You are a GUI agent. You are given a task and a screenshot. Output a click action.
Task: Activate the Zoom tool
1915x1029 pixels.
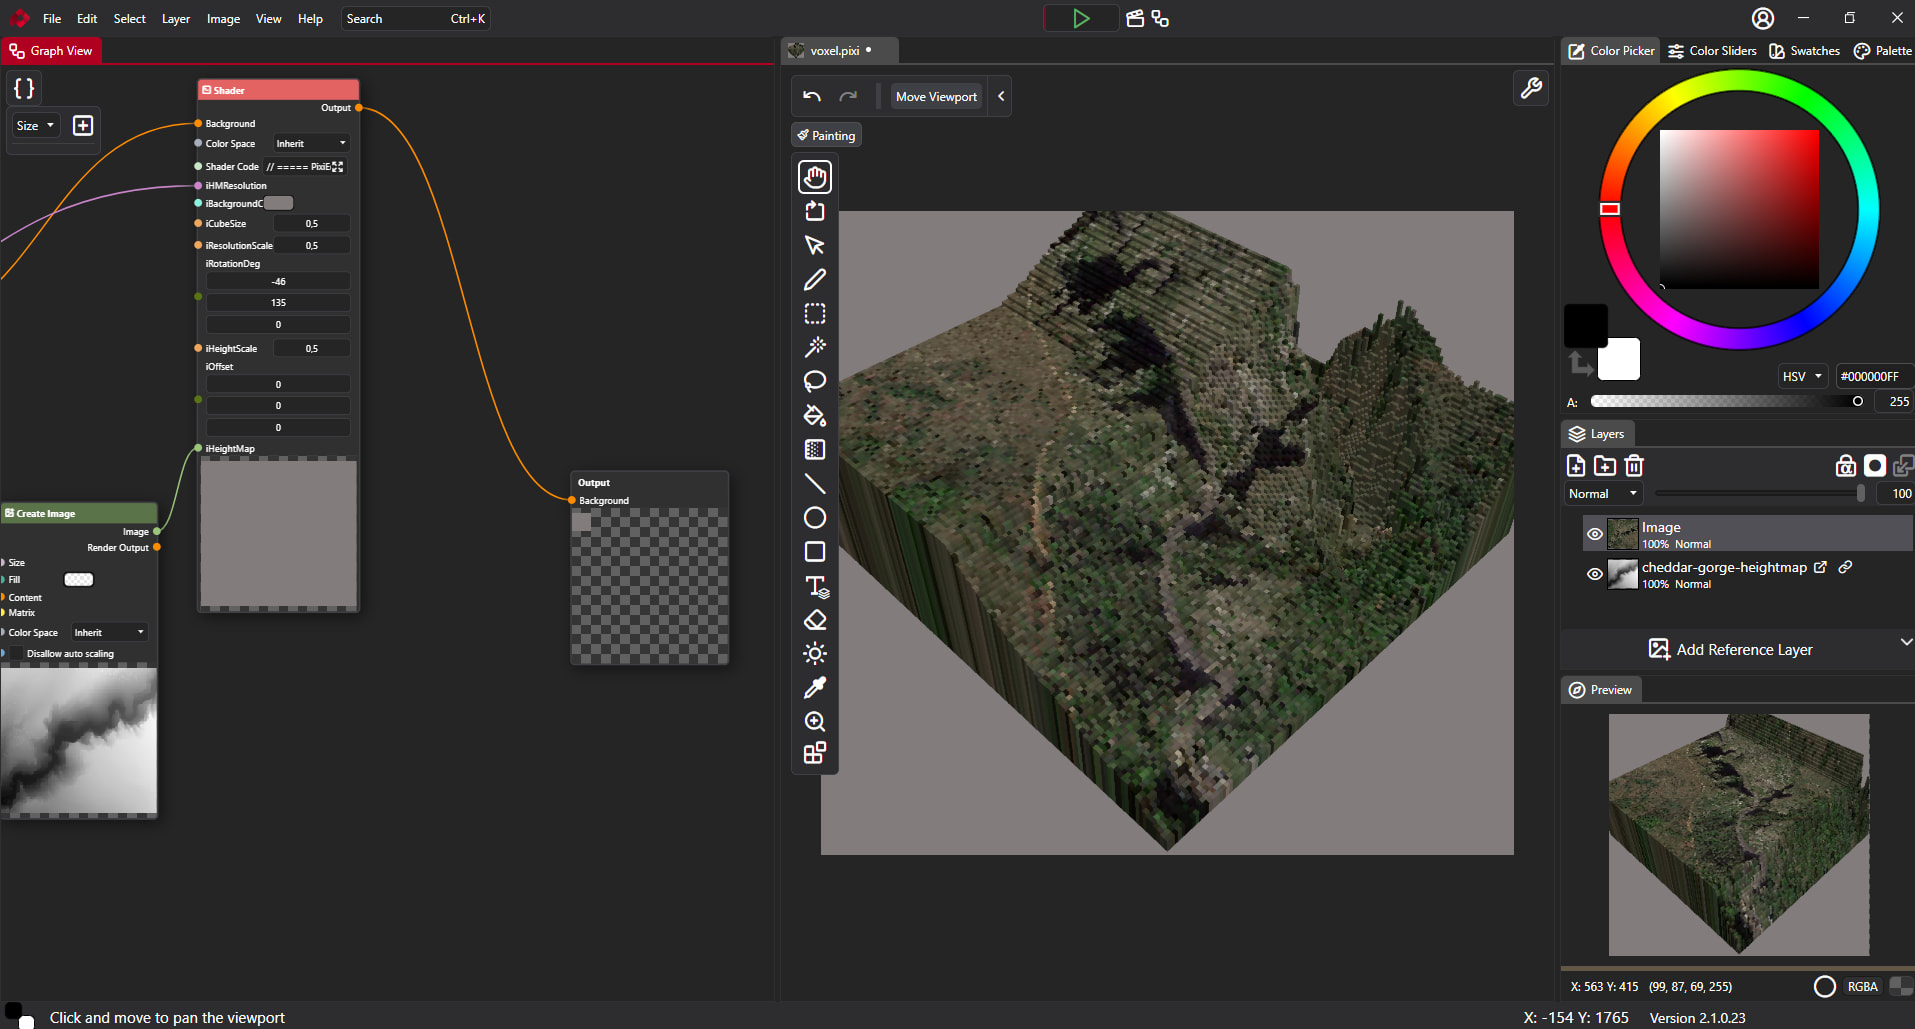click(815, 721)
